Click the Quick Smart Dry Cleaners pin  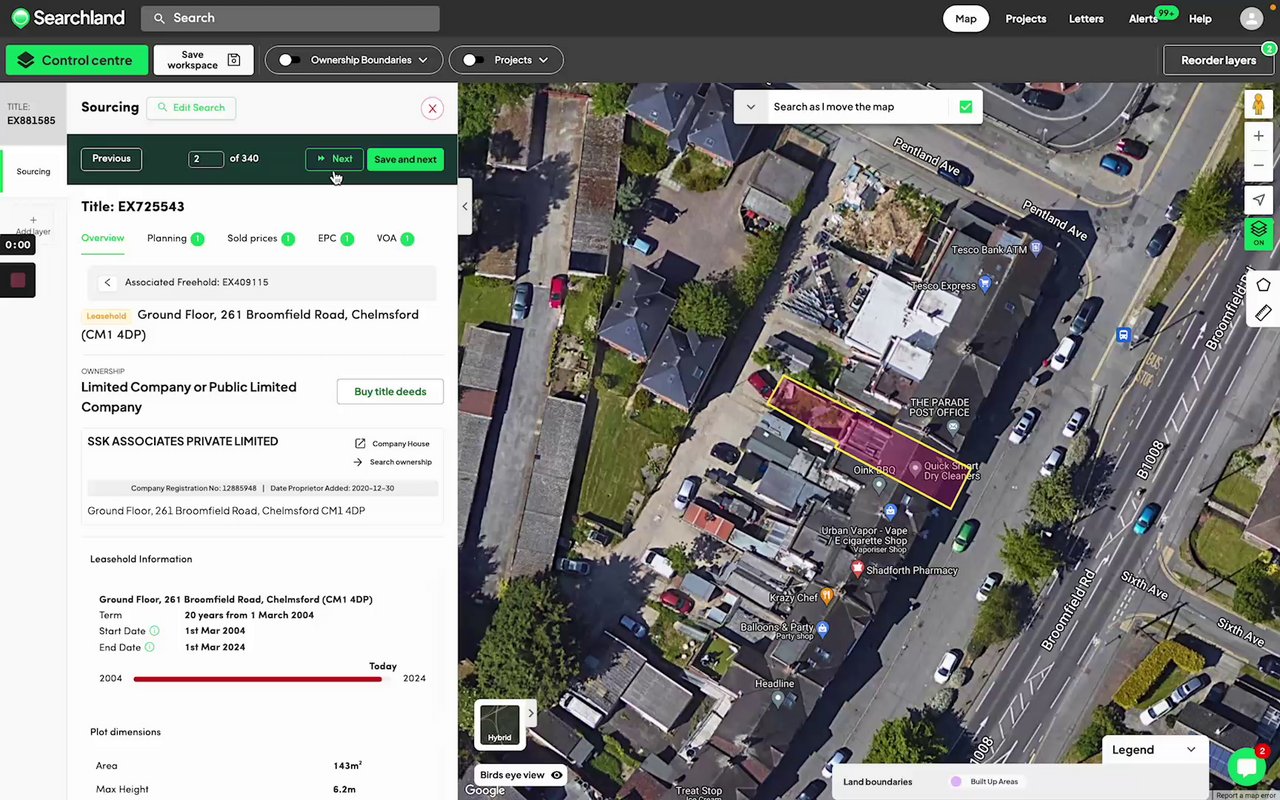(x=914, y=469)
